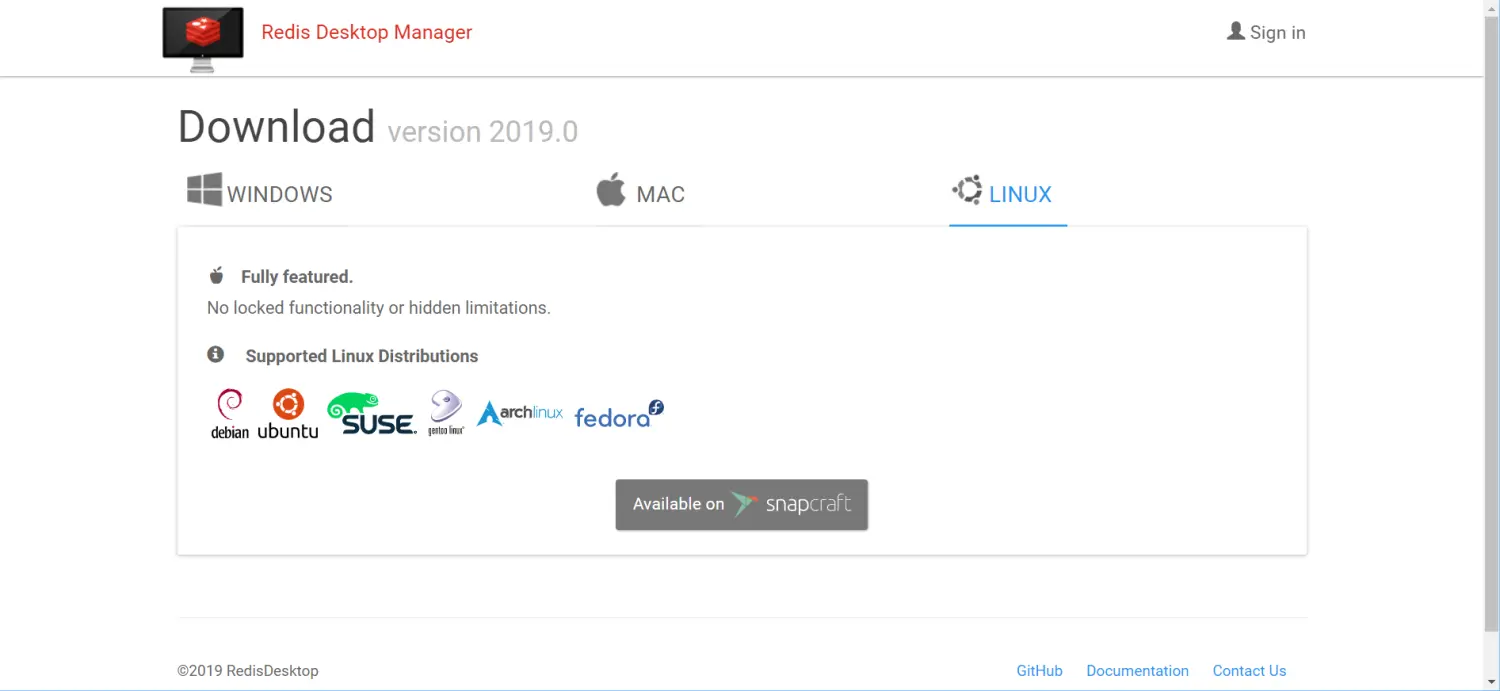Open the Redis Desktop Manager home link

pos(366,32)
